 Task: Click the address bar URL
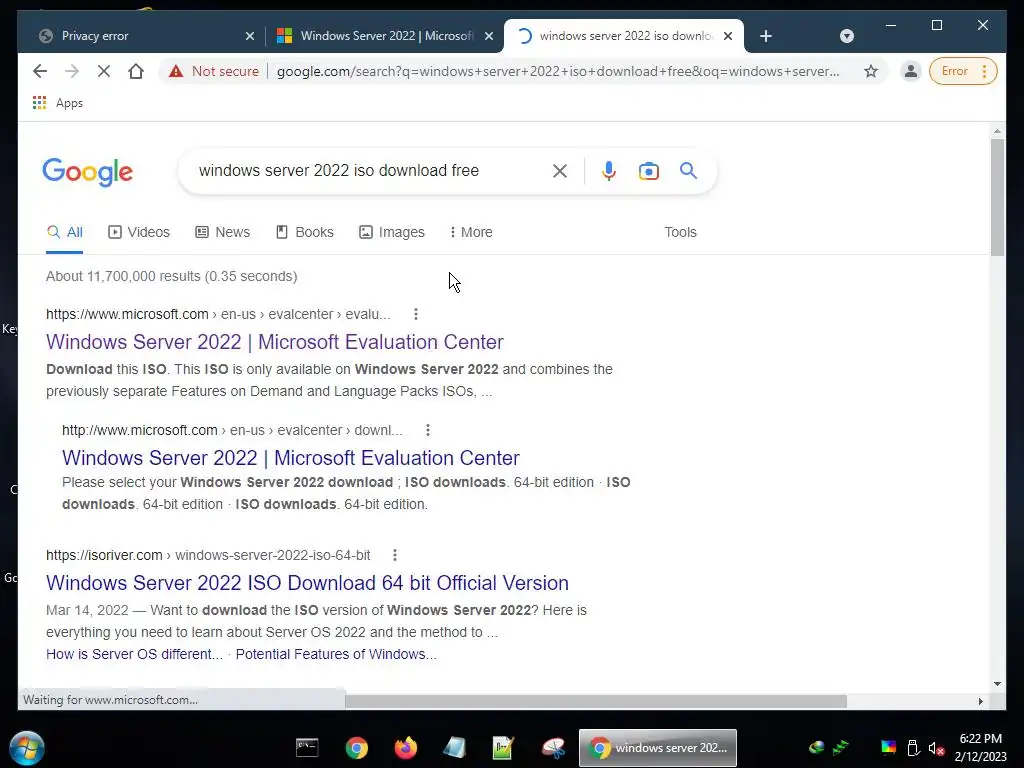(x=558, y=71)
